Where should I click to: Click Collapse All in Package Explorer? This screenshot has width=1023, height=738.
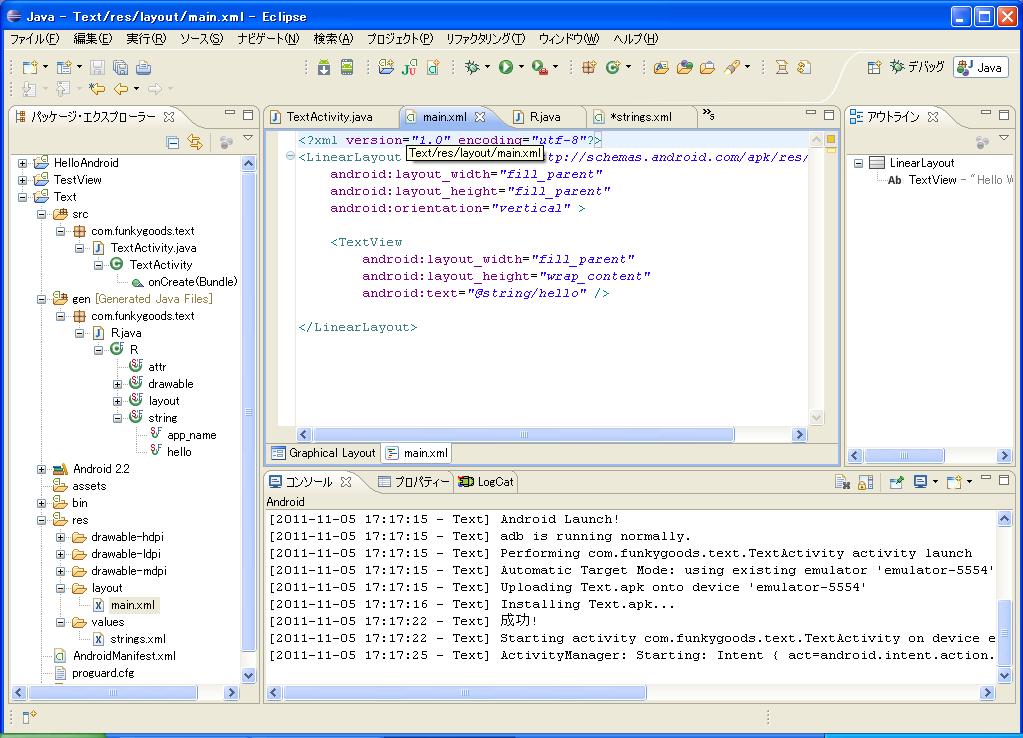(x=173, y=142)
